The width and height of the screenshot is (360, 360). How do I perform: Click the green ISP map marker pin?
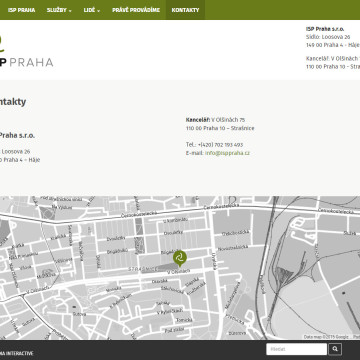click(180, 259)
